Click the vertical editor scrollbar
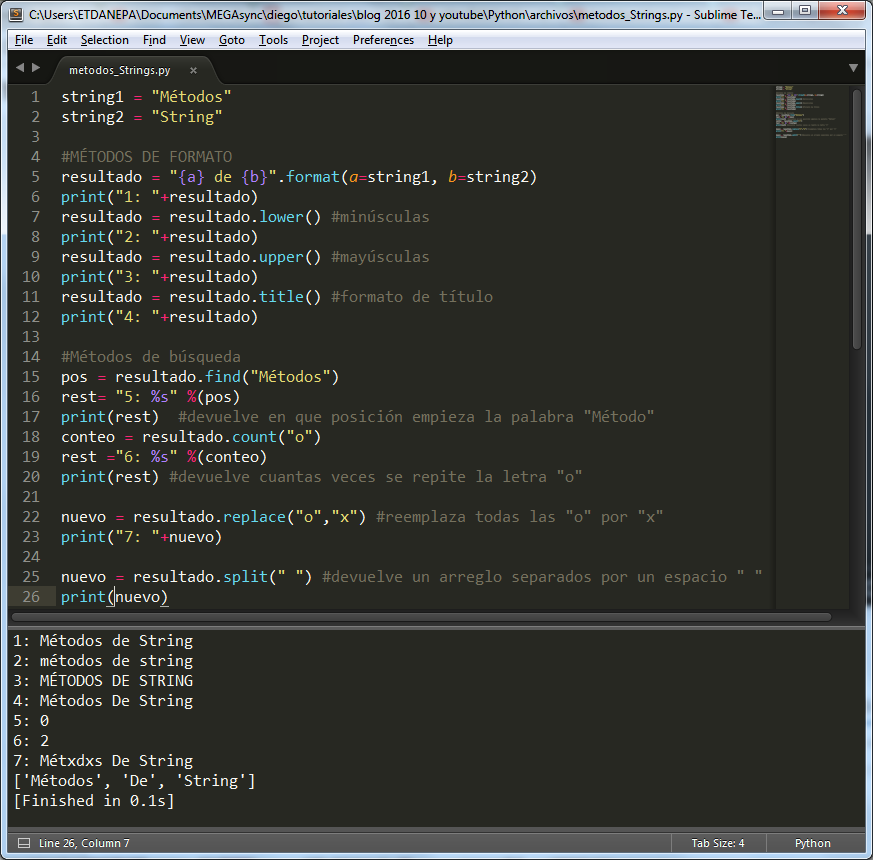873x860 pixels. tap(857, 220)
